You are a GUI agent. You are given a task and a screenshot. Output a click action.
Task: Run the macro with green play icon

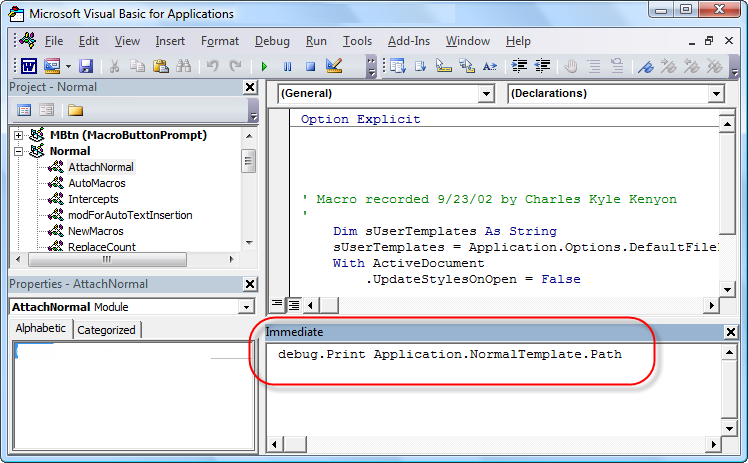tap(264, 66)
